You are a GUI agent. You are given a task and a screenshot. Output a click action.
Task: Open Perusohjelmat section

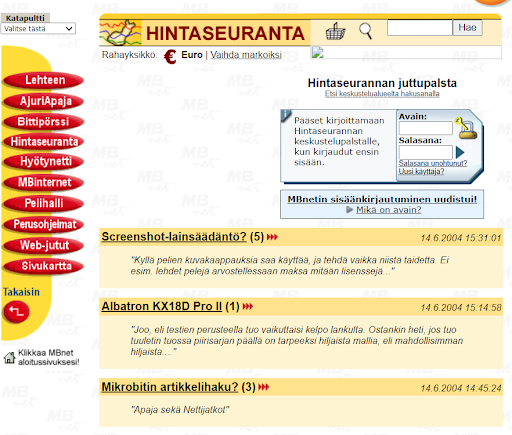(43, 224)
